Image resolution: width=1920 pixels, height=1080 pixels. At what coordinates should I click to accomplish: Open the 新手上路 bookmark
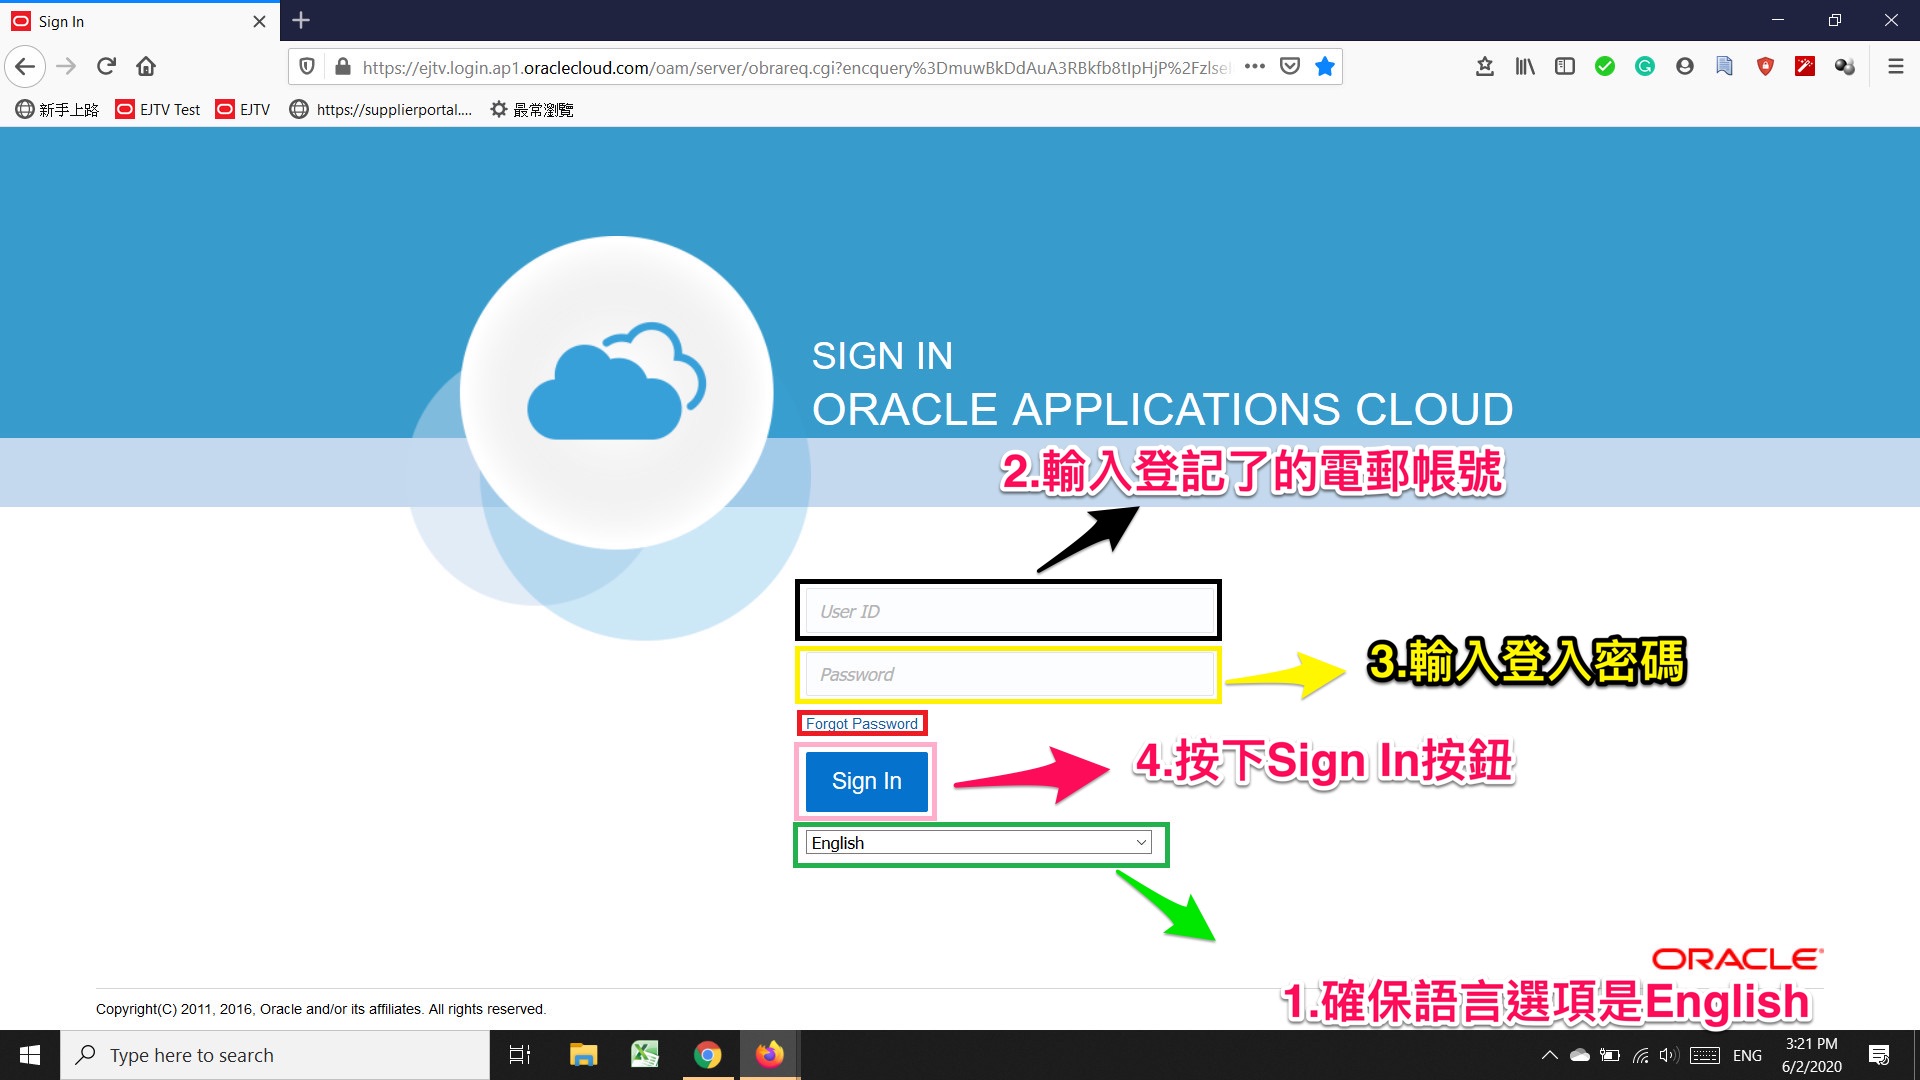[57, 109]
